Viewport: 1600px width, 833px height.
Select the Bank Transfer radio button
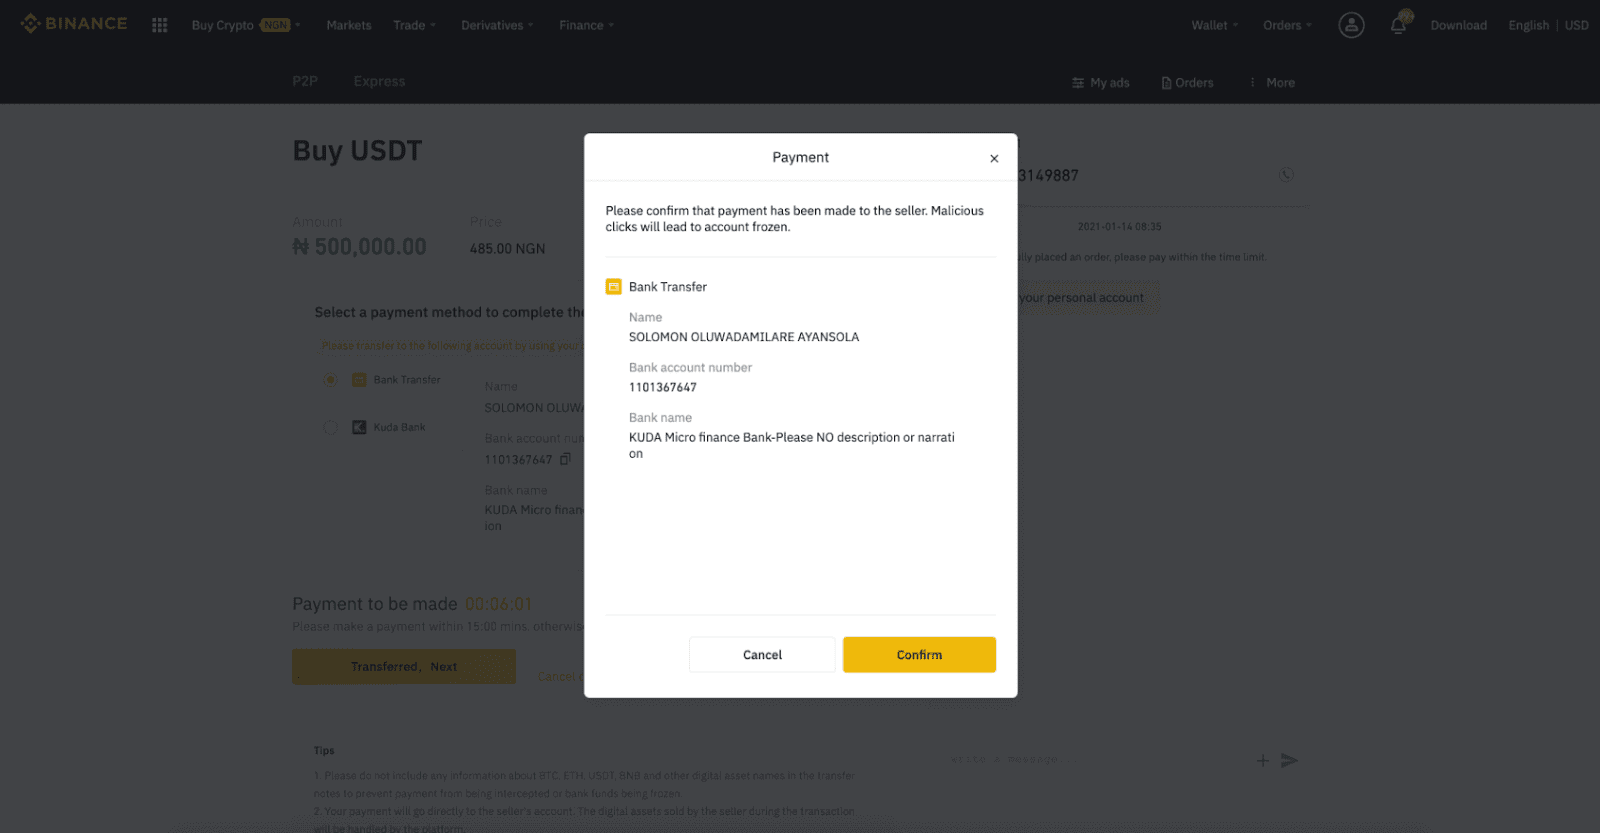tap(330, 380)
